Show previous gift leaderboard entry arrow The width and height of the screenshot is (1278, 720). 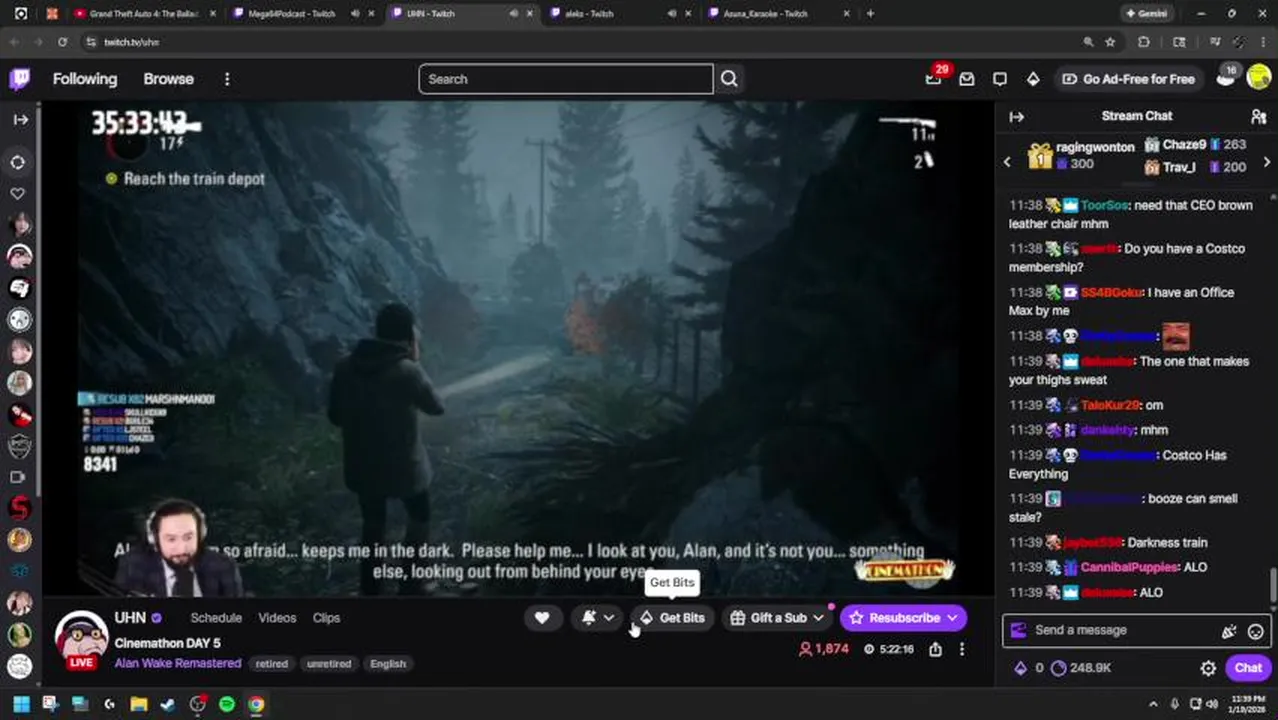click(1007, 161)
